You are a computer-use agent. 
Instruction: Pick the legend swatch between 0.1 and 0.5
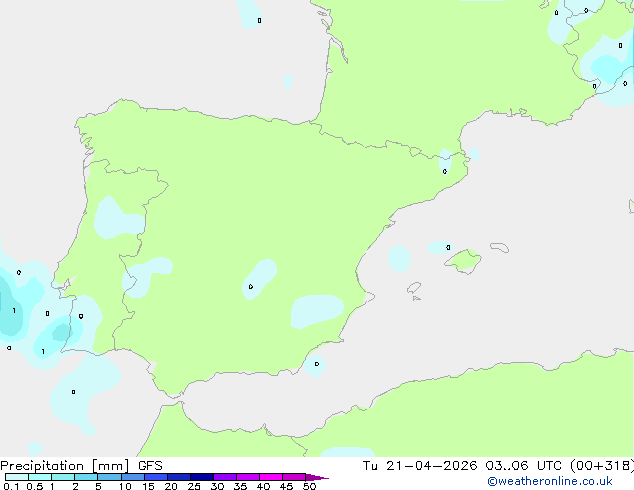click(x=17, y=477)
